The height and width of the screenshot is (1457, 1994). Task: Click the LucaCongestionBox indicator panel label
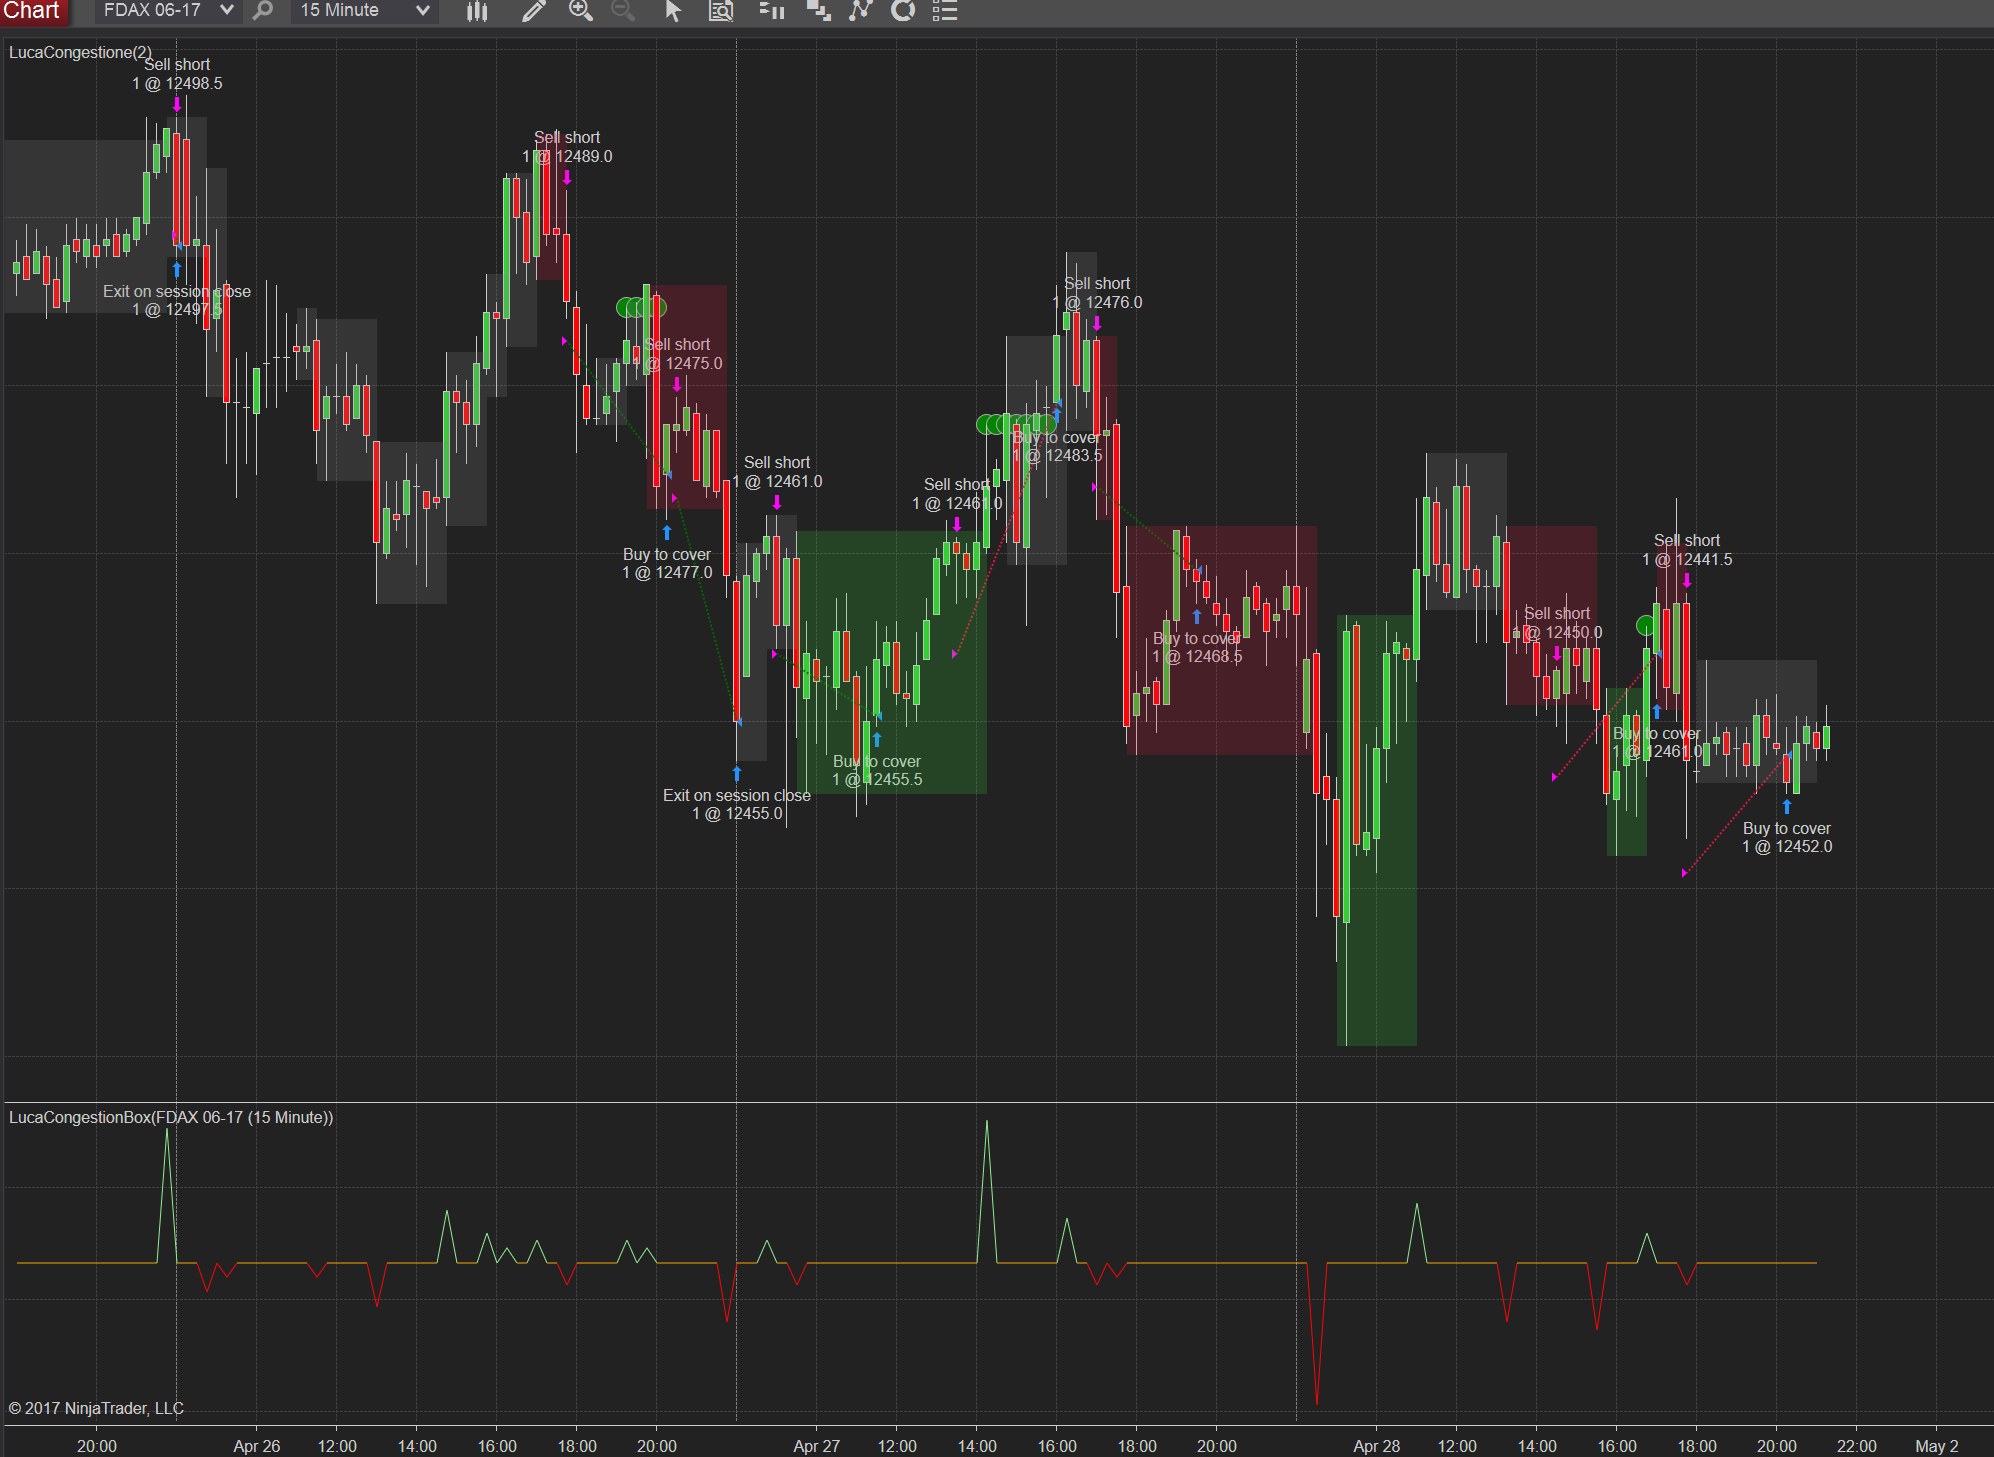[x=171, y=1117]
